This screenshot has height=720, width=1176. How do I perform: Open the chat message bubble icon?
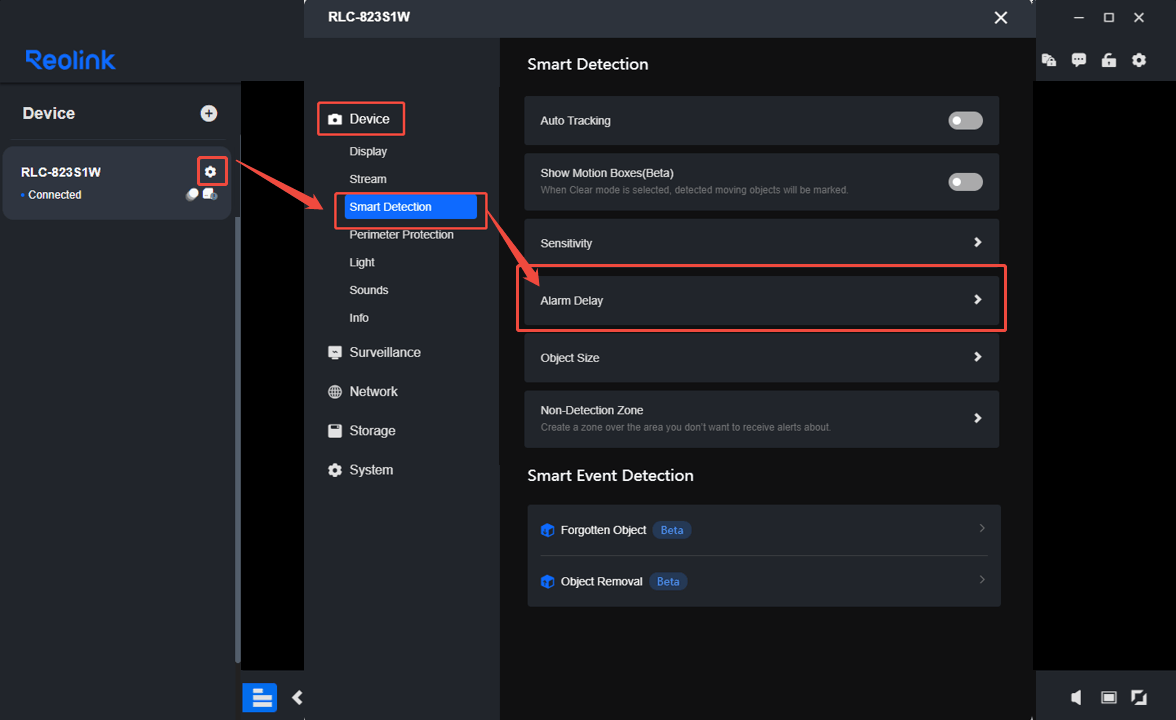[1078, 60]
